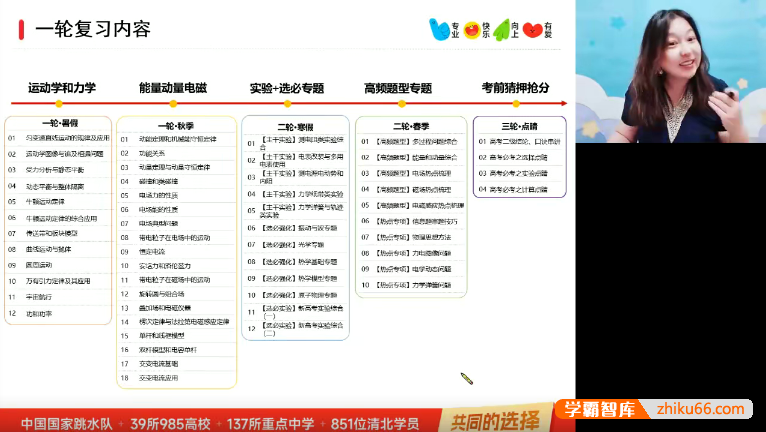Screen dimensions: 766x432
Task: Click the 一轮复习内容 slide title
Action: coord(93,30)
